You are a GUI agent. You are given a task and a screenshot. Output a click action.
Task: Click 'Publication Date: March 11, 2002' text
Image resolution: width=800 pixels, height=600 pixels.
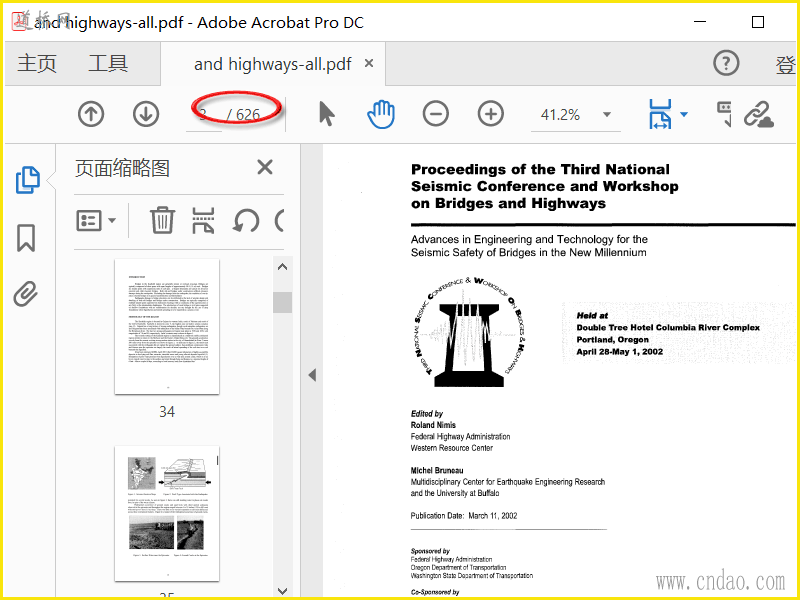464,516
